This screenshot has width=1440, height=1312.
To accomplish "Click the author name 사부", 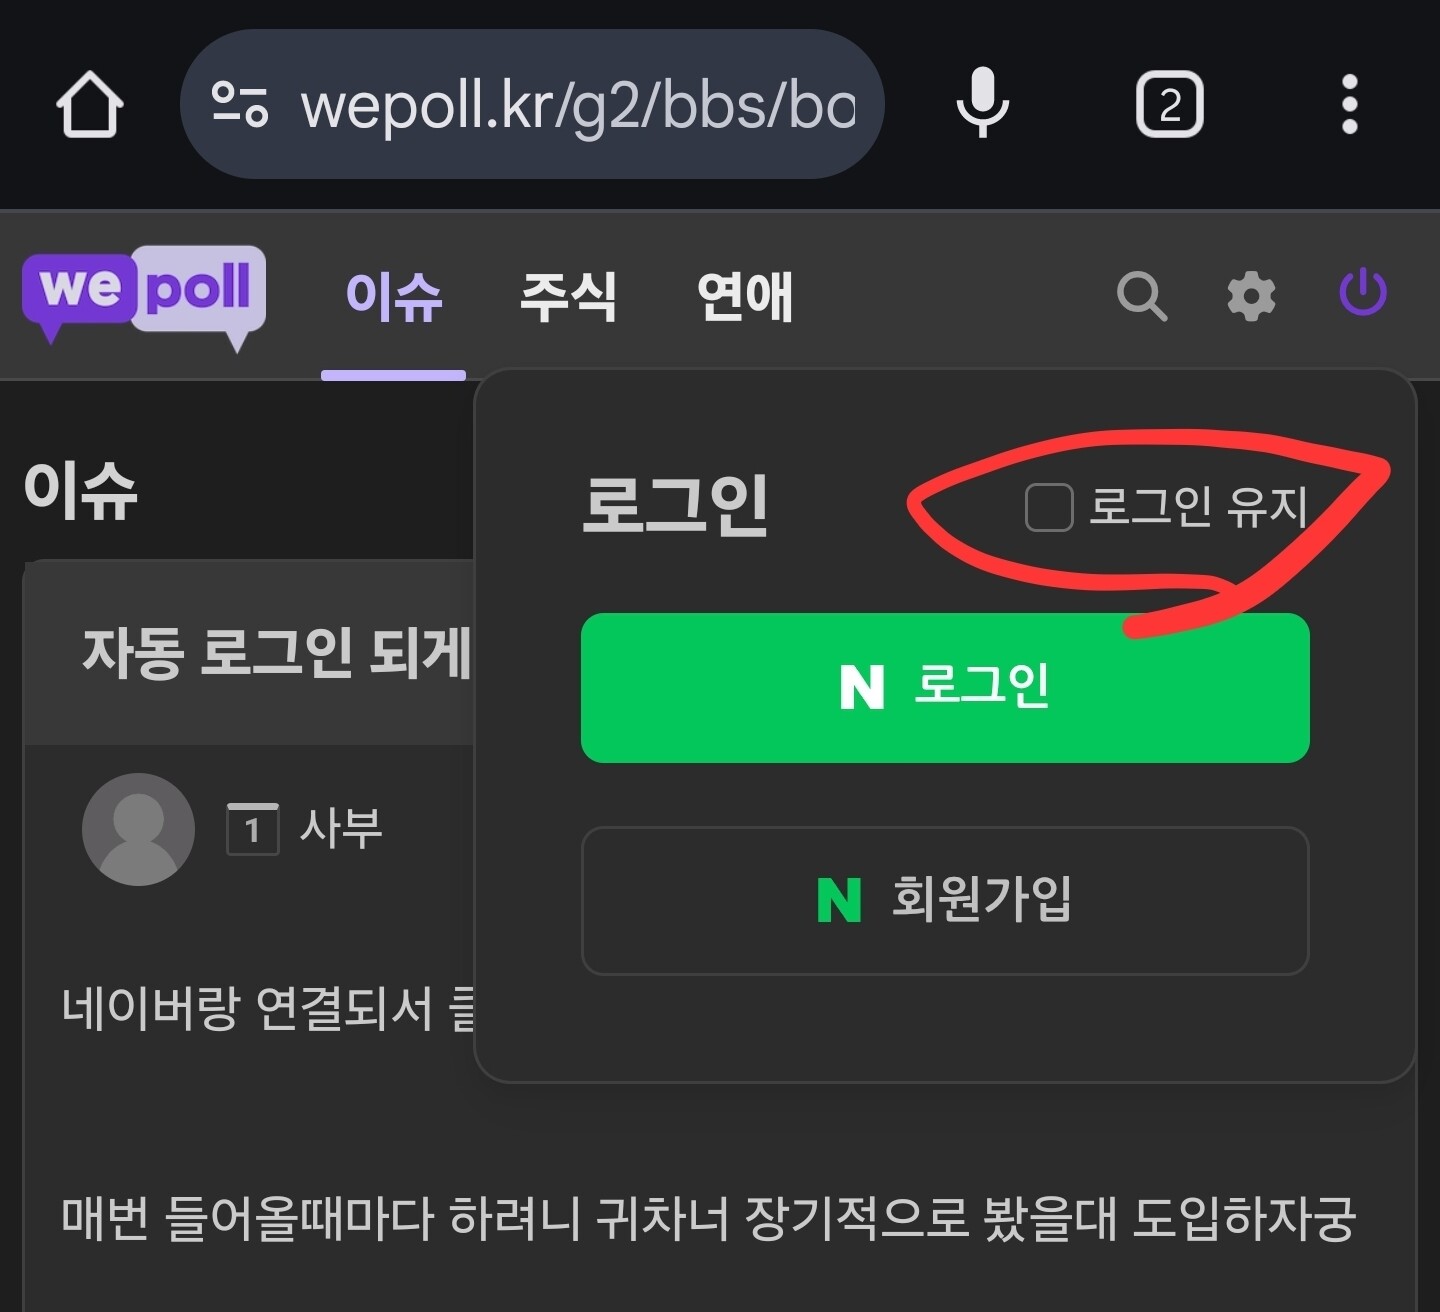I will point(341,829).
